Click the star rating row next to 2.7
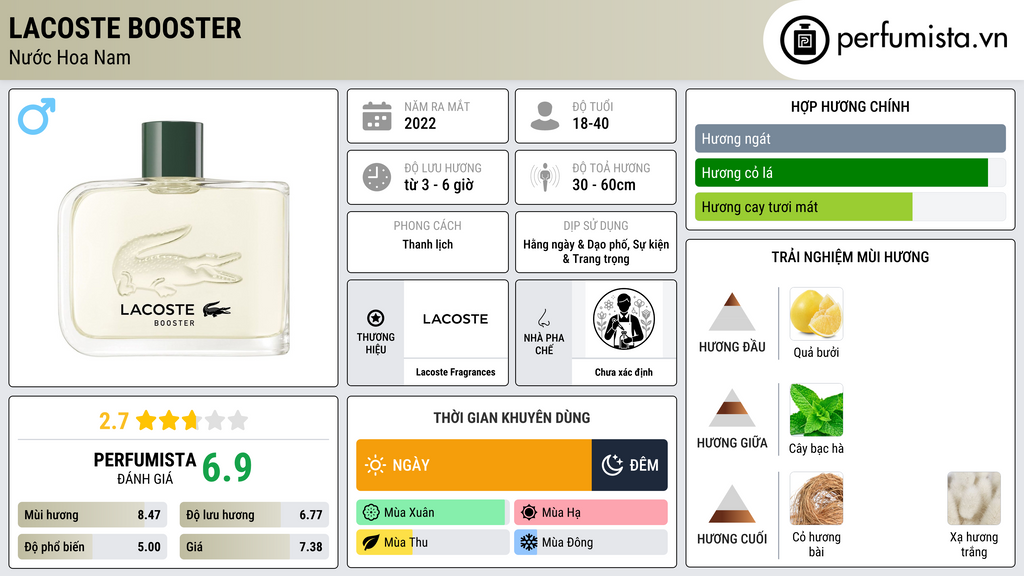The width and height of the screenshot is (1024, 576). (x=192, y=420)
